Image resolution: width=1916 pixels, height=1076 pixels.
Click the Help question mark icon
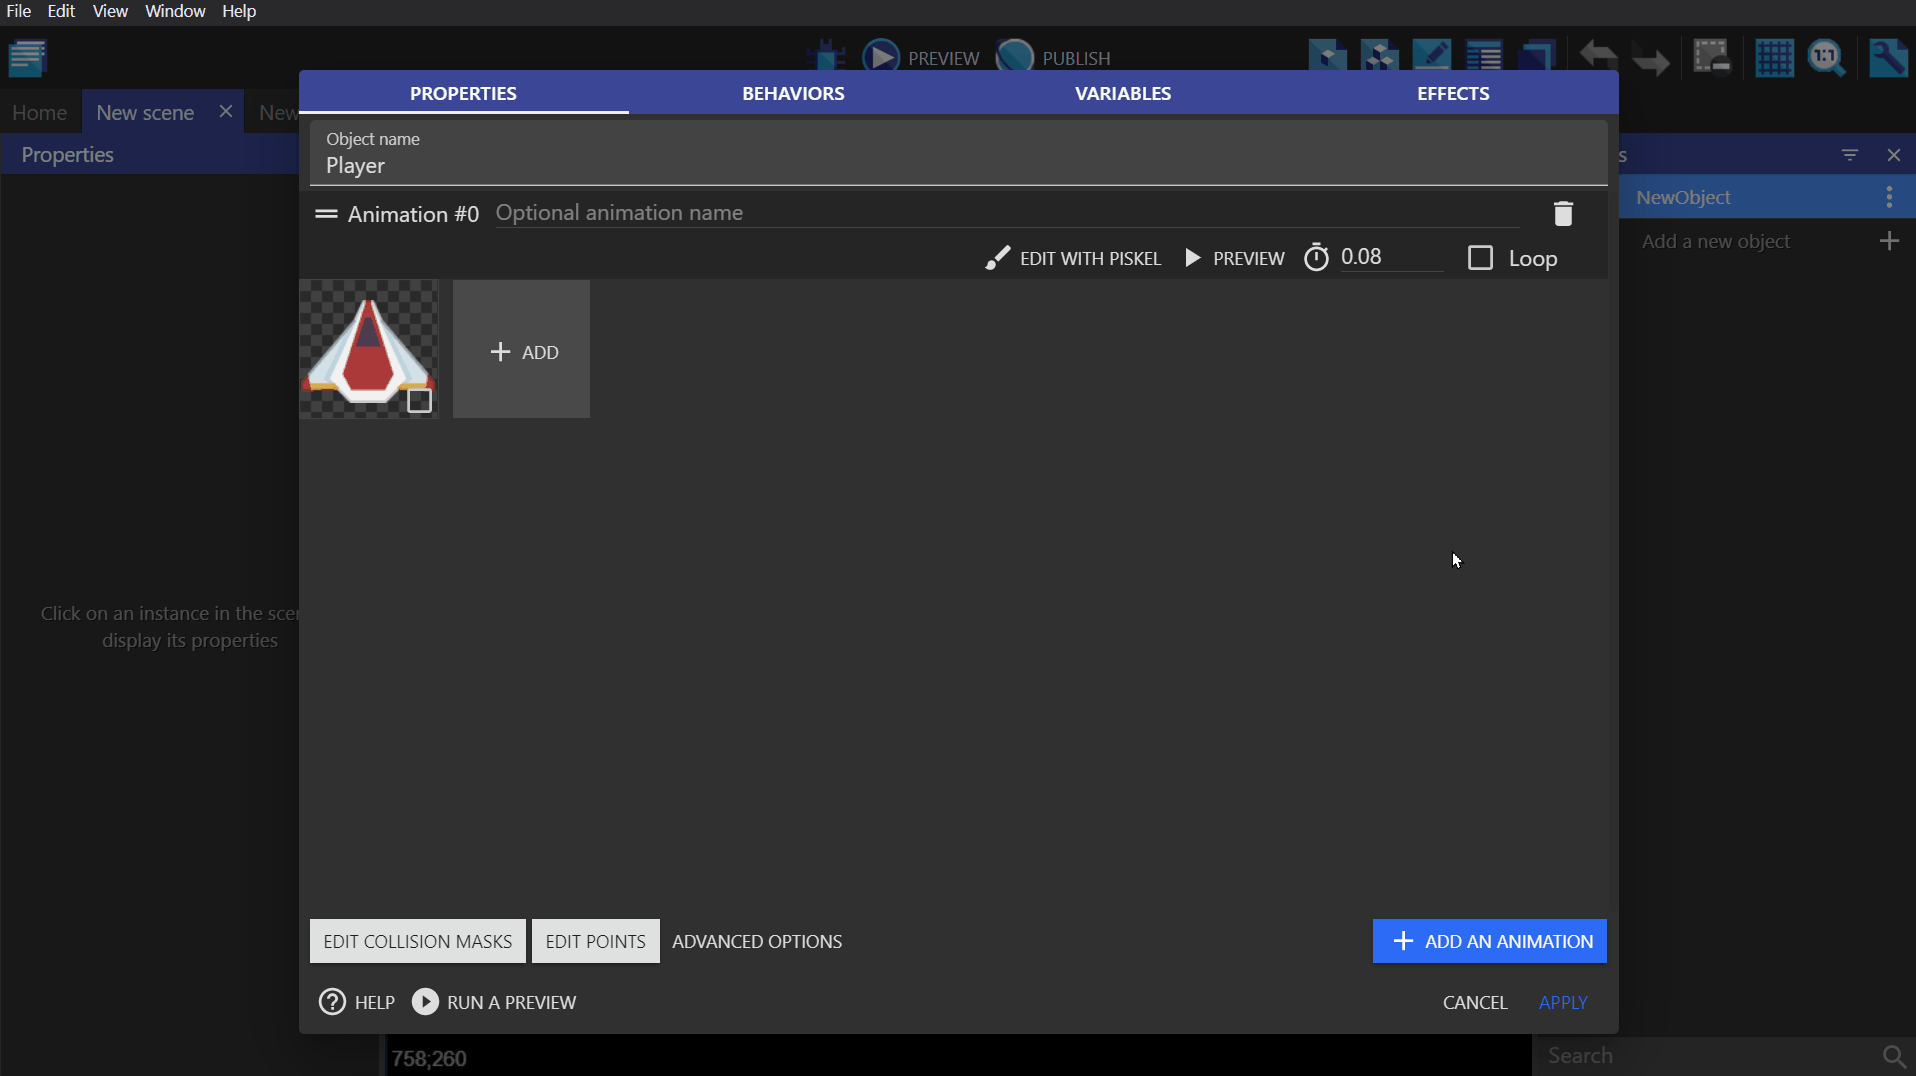[x=332, y=1002]
